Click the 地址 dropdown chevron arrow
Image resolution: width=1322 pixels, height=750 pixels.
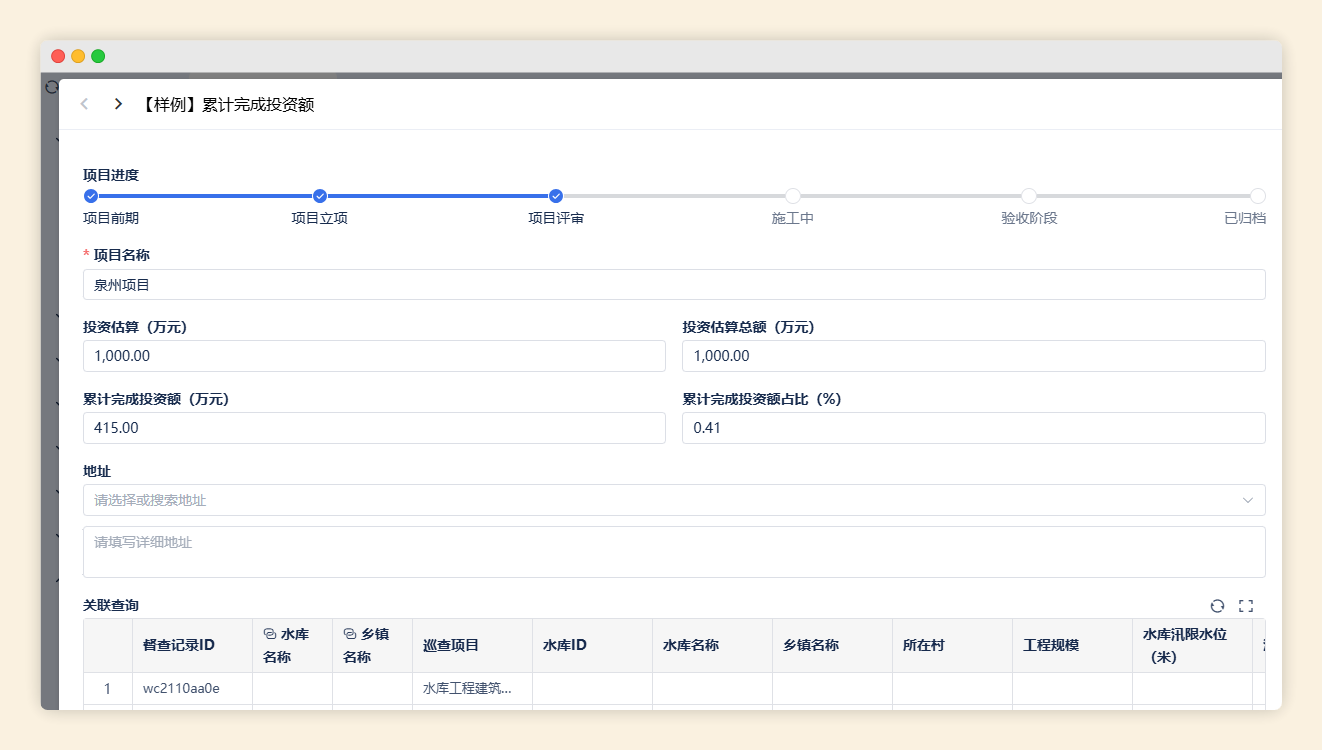[1247, 500]
